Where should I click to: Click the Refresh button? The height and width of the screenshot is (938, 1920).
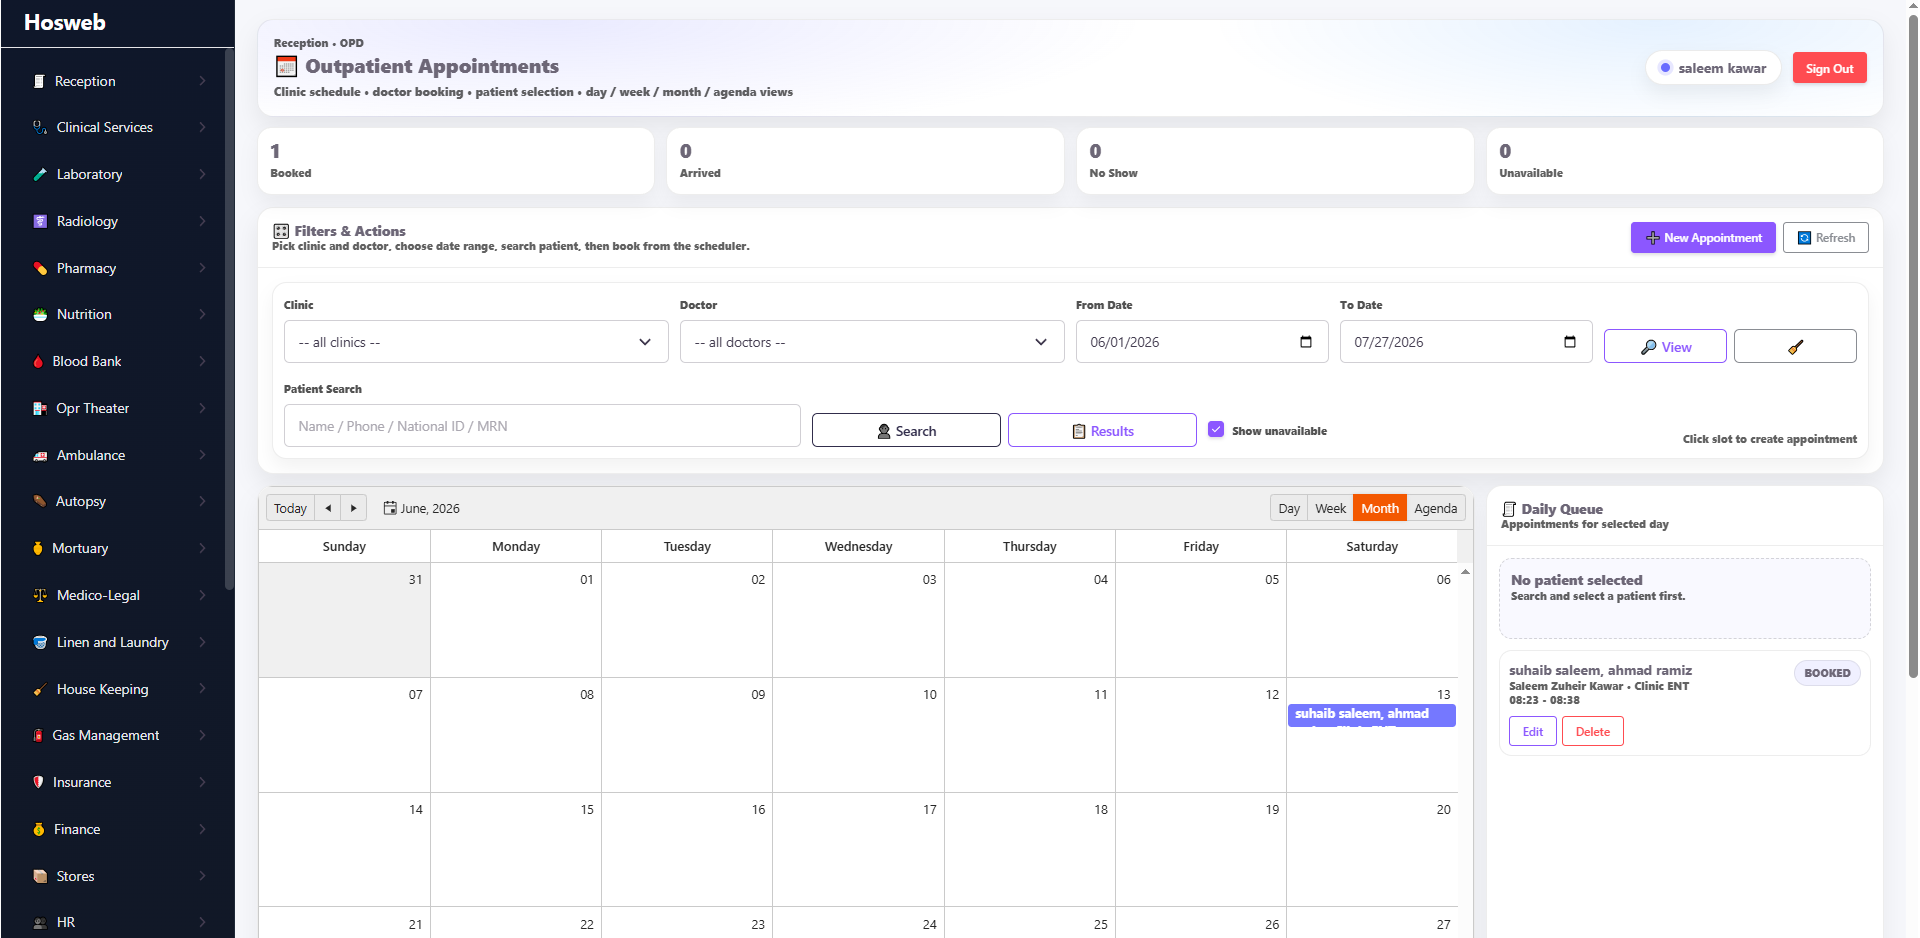coord(1826,238)
